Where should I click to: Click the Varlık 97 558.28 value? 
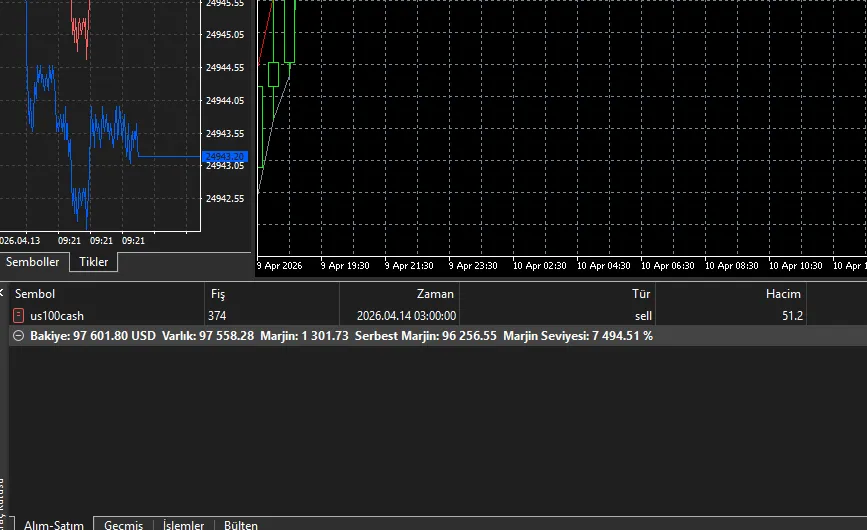(208, 335)
